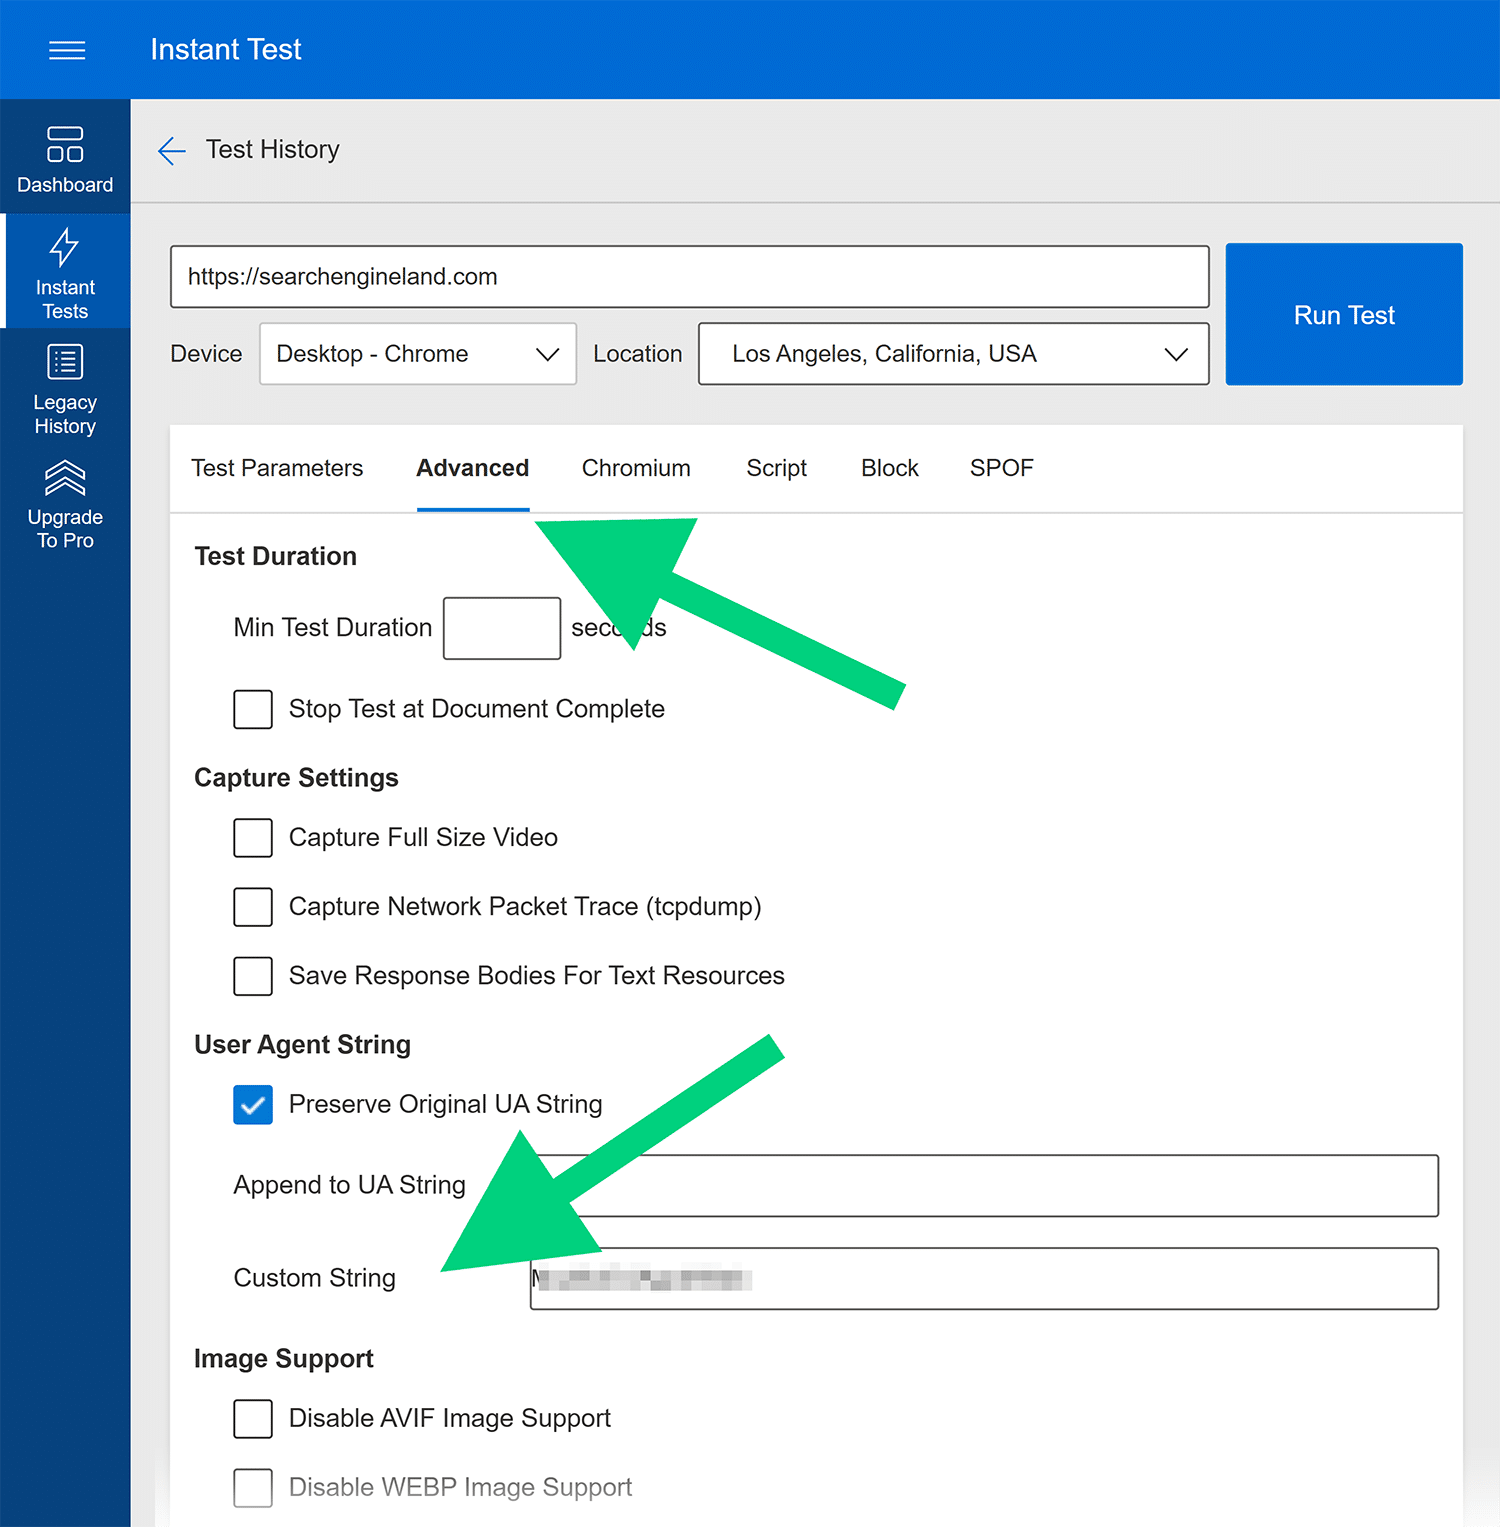
Task: Open the Block tab
Action: click(890, 468)
